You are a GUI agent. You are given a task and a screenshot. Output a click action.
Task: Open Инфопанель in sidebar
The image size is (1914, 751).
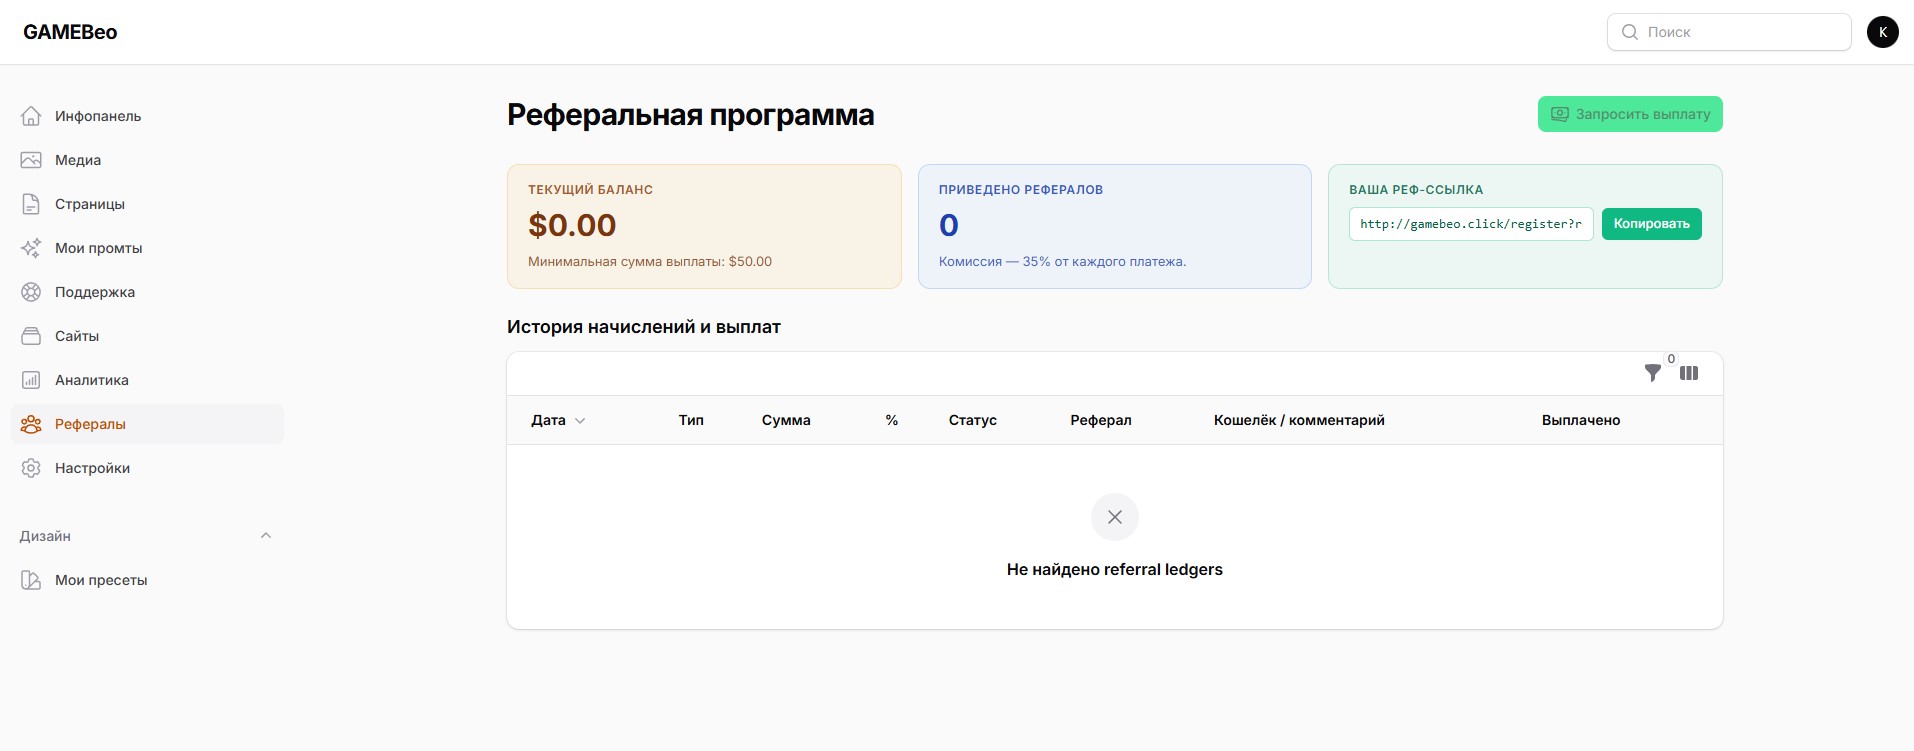click(x=147, y=116)
